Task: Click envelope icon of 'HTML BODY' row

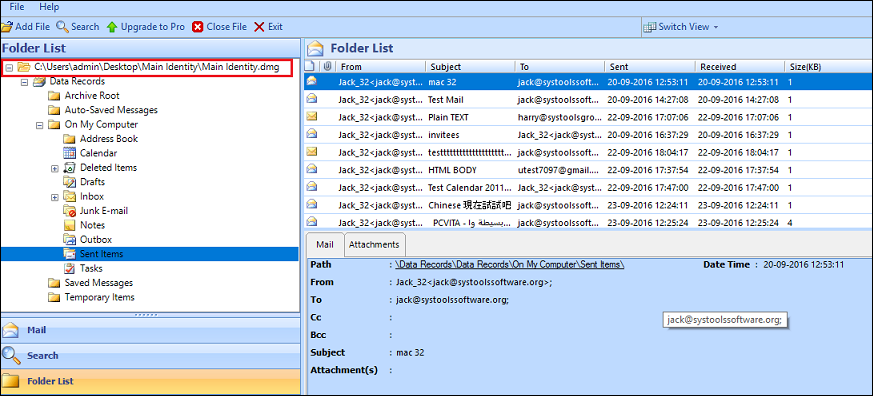Action: (312, 169)
